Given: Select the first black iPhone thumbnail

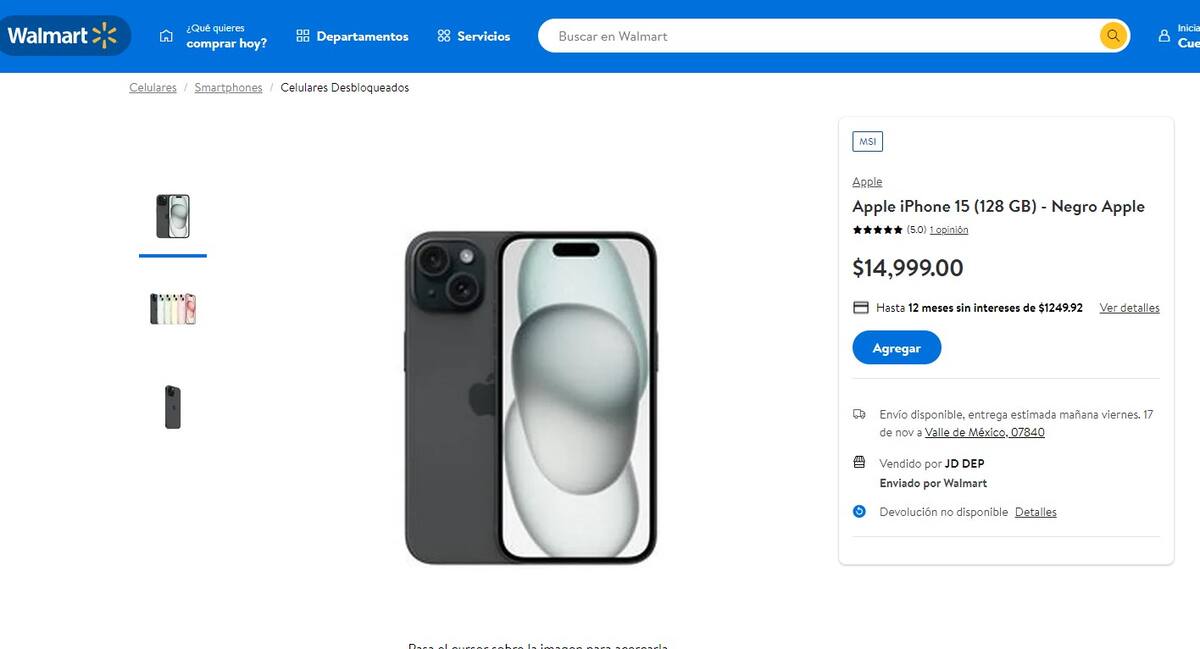Looking at the screenshot, I should [x=173, y=216].
